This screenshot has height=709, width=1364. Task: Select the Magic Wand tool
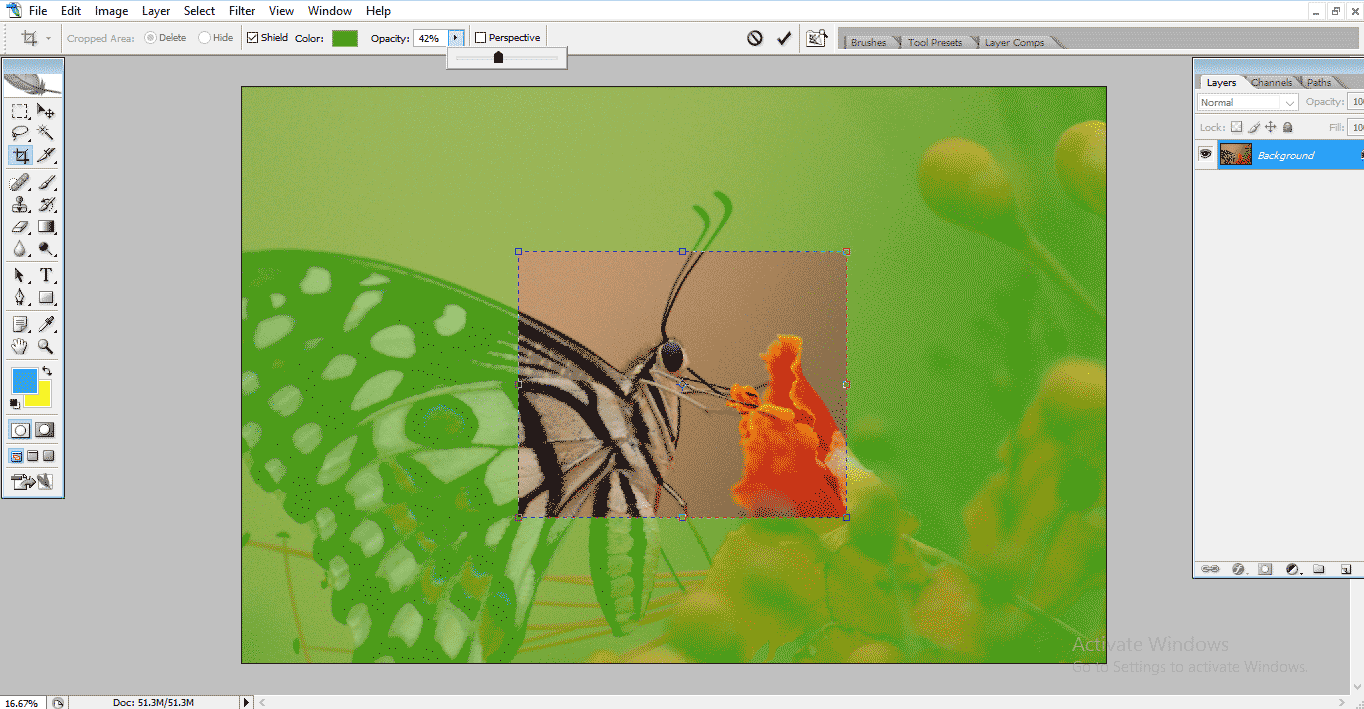tap(46, 133)
